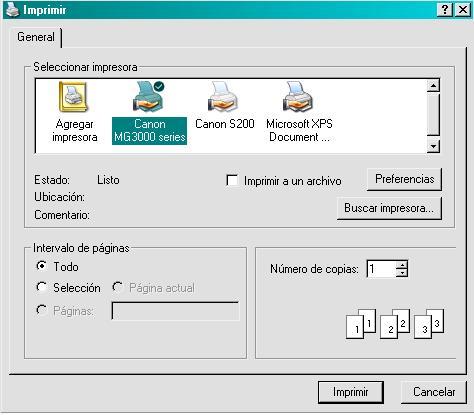Choose the Selección page range option
The image size is (474, 415).
coord(41,287)
